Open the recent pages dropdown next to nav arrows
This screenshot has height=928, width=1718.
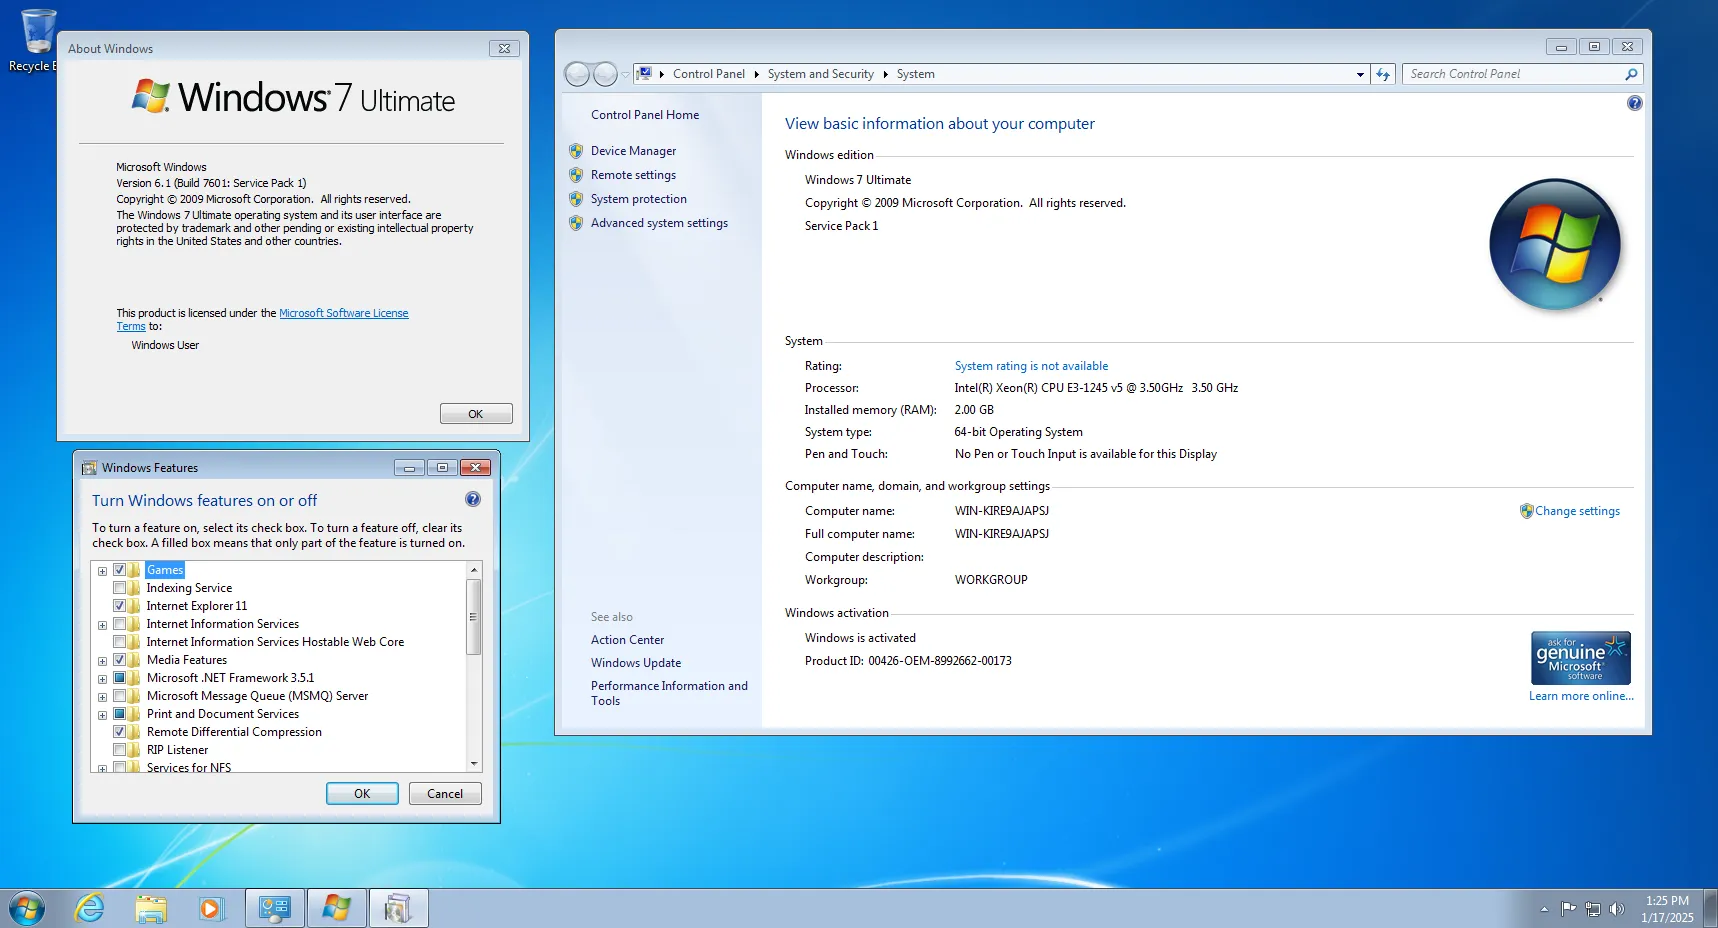(626, 74)
